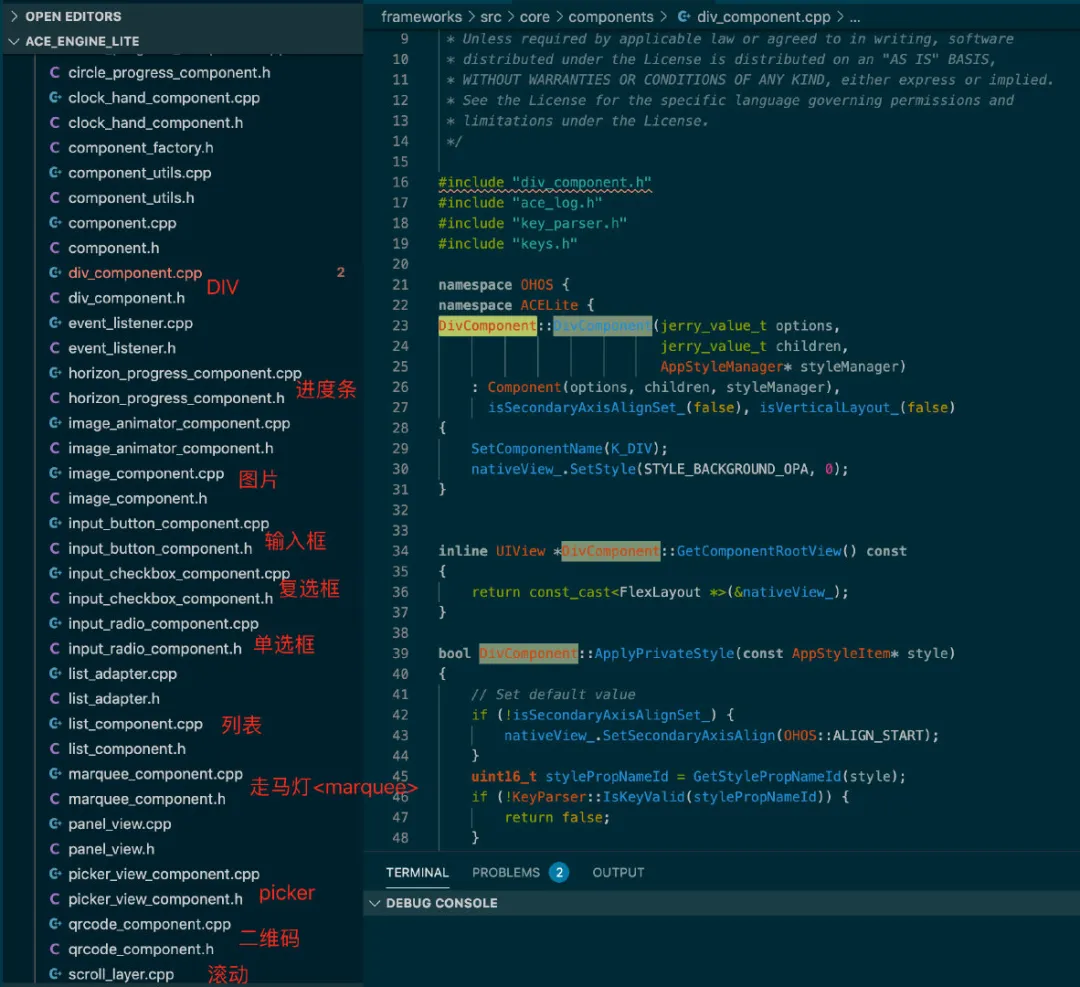Click C++ icon next to marquee_component.cpp
This screenshot has width=1080, height=987.
click(55, 774)
